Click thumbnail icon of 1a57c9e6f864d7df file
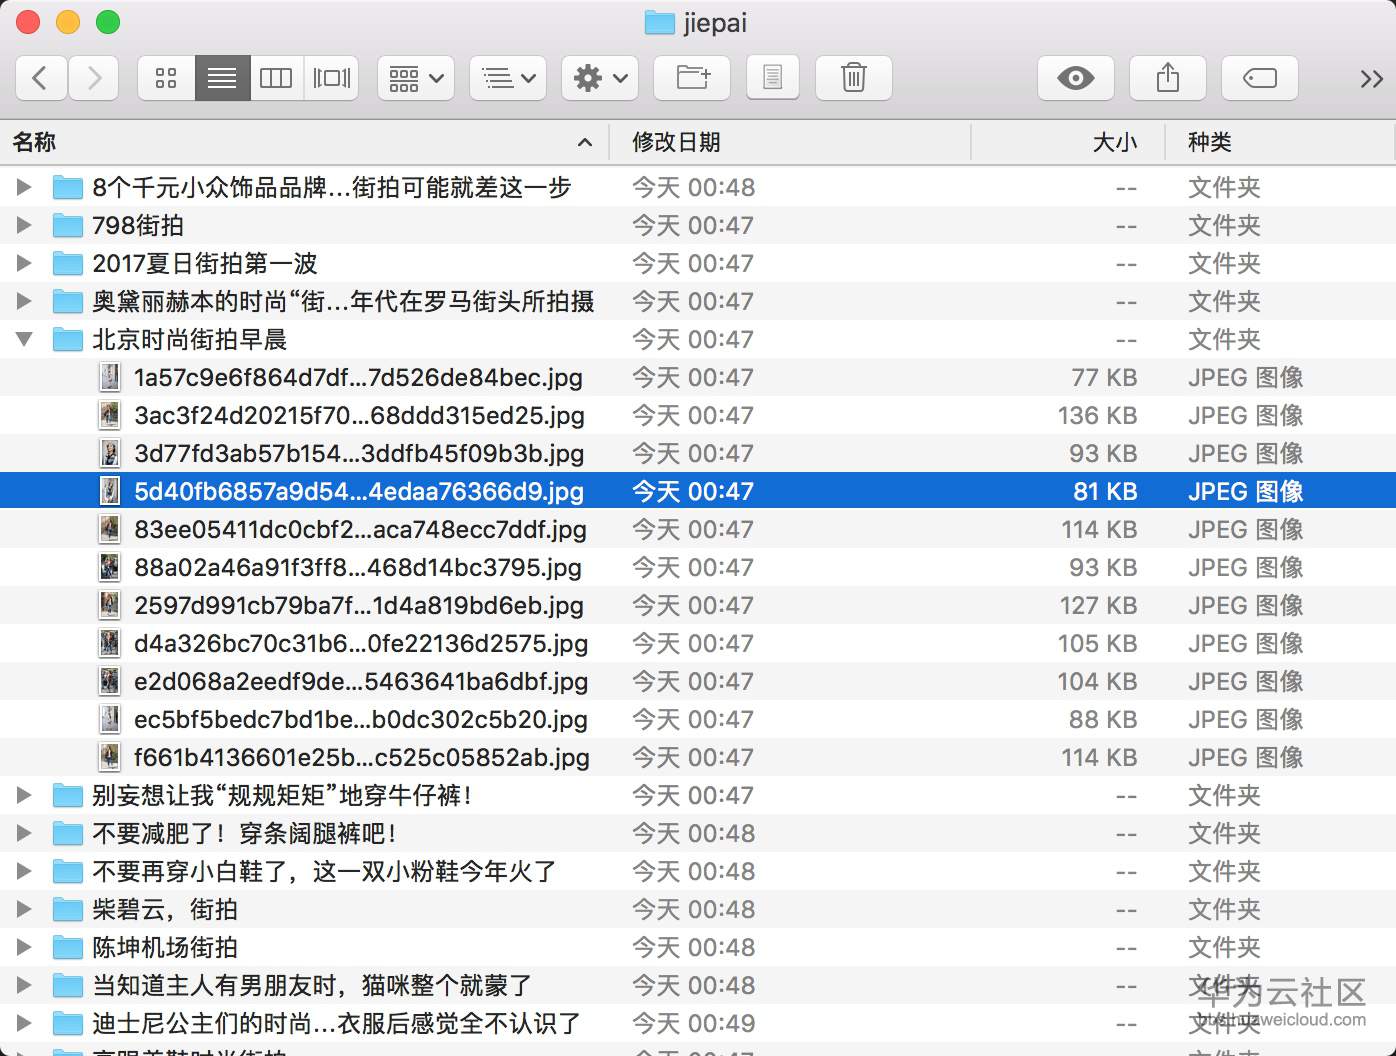1396x1056 pixels. tap(109, 377)
